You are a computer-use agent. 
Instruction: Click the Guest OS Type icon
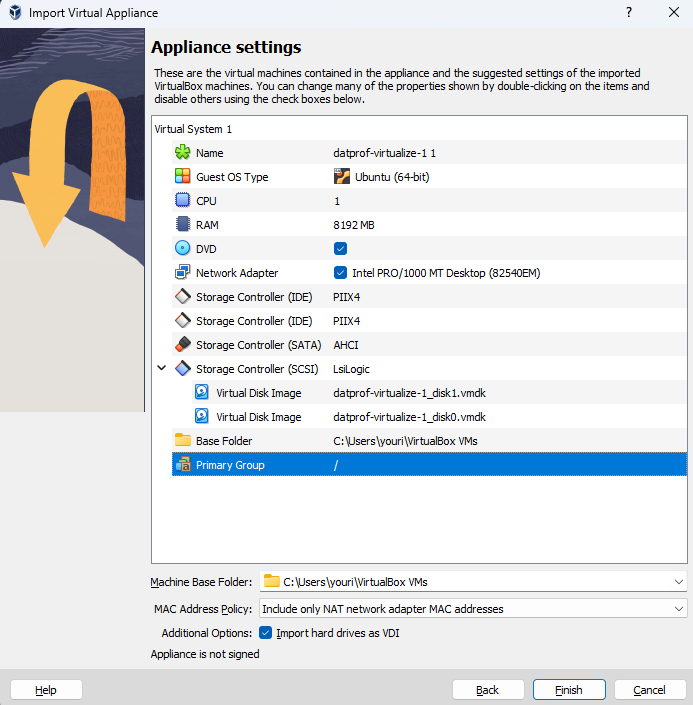pyautogui.click(x=182, y=177)
